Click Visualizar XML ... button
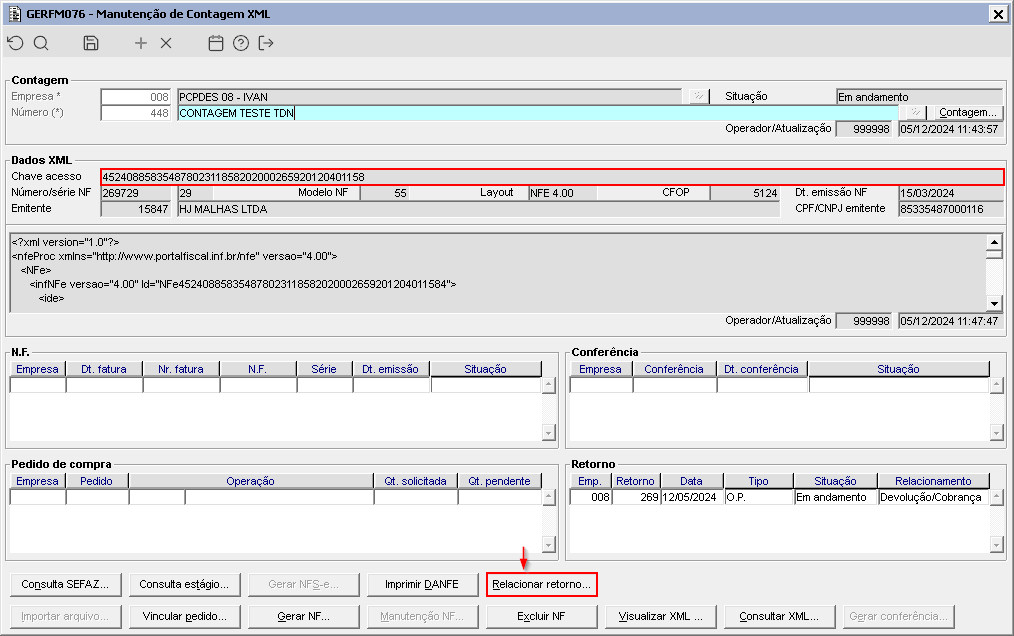Viewport: 1014px width, 636px height. [x=660, y=617]
